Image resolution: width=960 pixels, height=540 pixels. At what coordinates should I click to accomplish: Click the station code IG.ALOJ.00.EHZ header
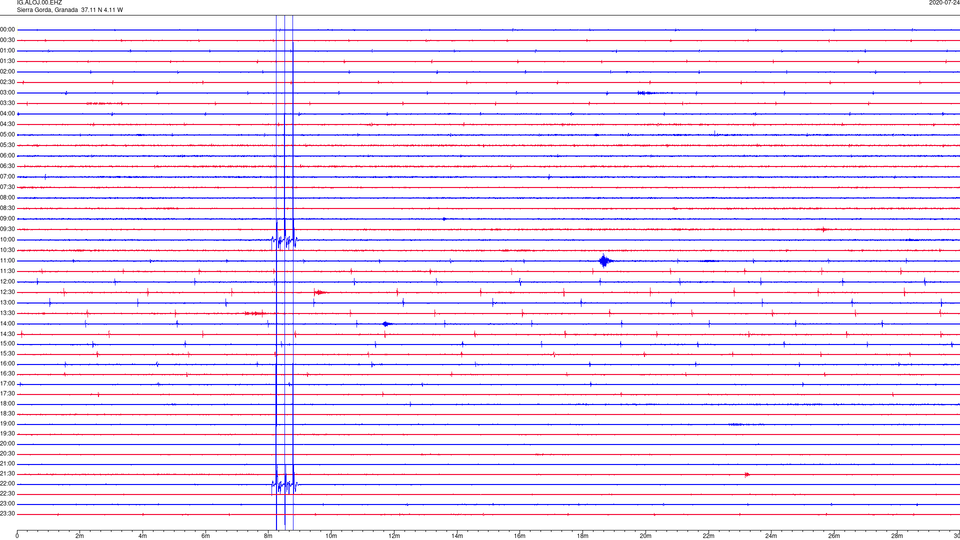pos(39,2)
